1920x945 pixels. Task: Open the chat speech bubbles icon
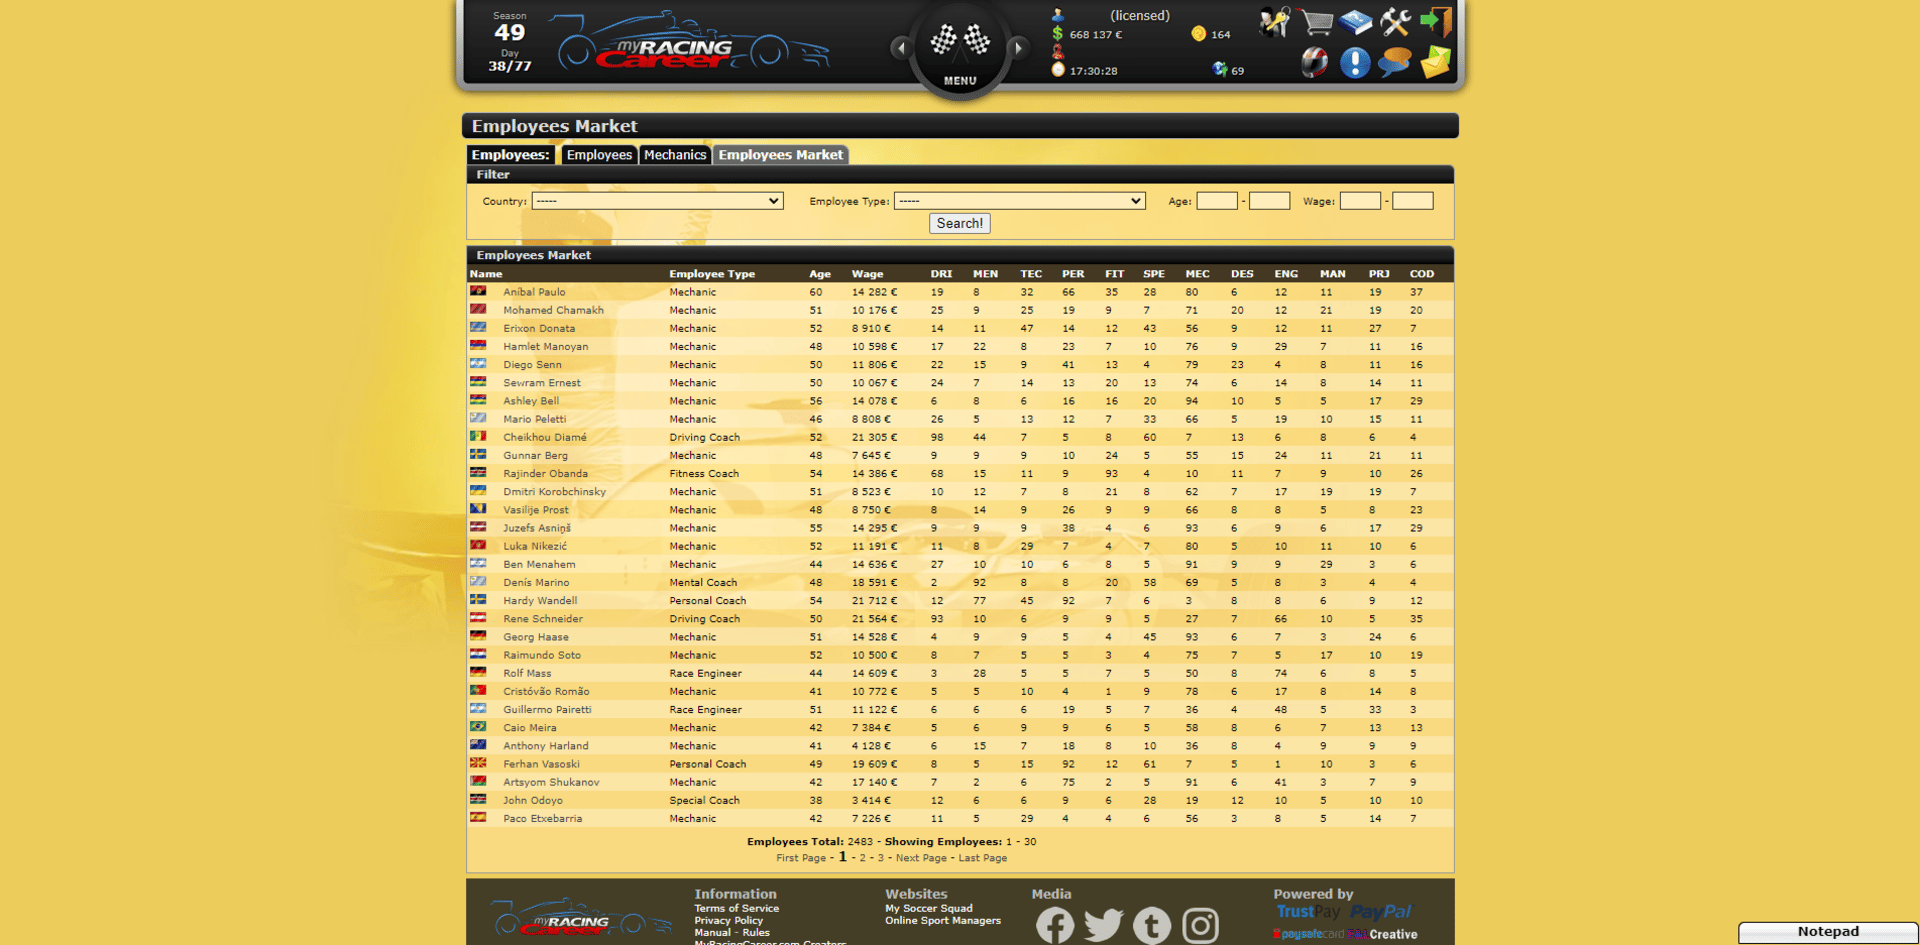1394,63
